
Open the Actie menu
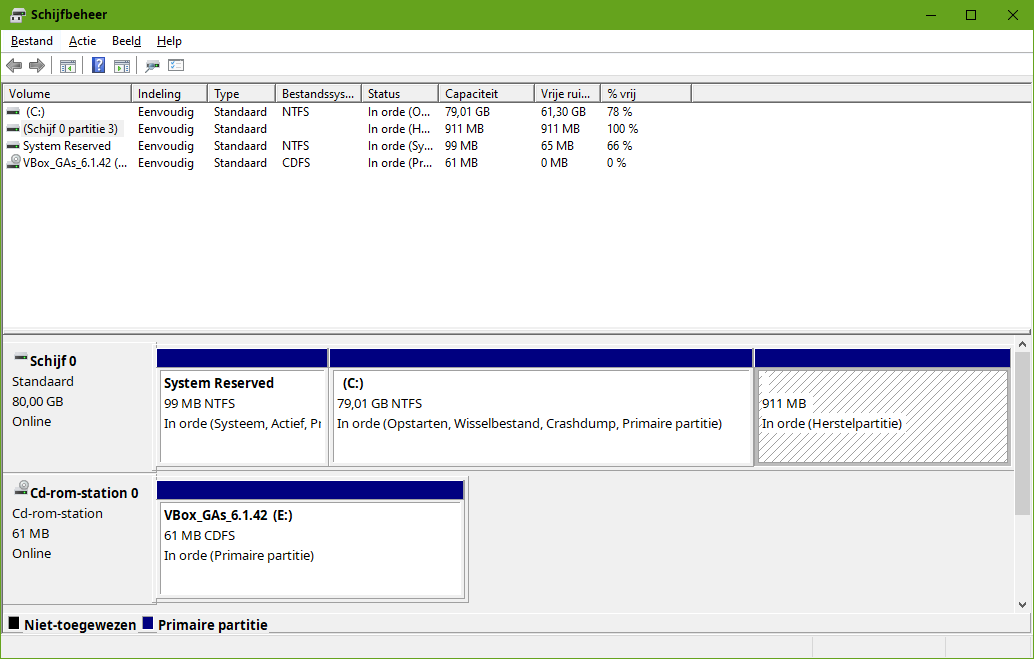tap(82, 41)
